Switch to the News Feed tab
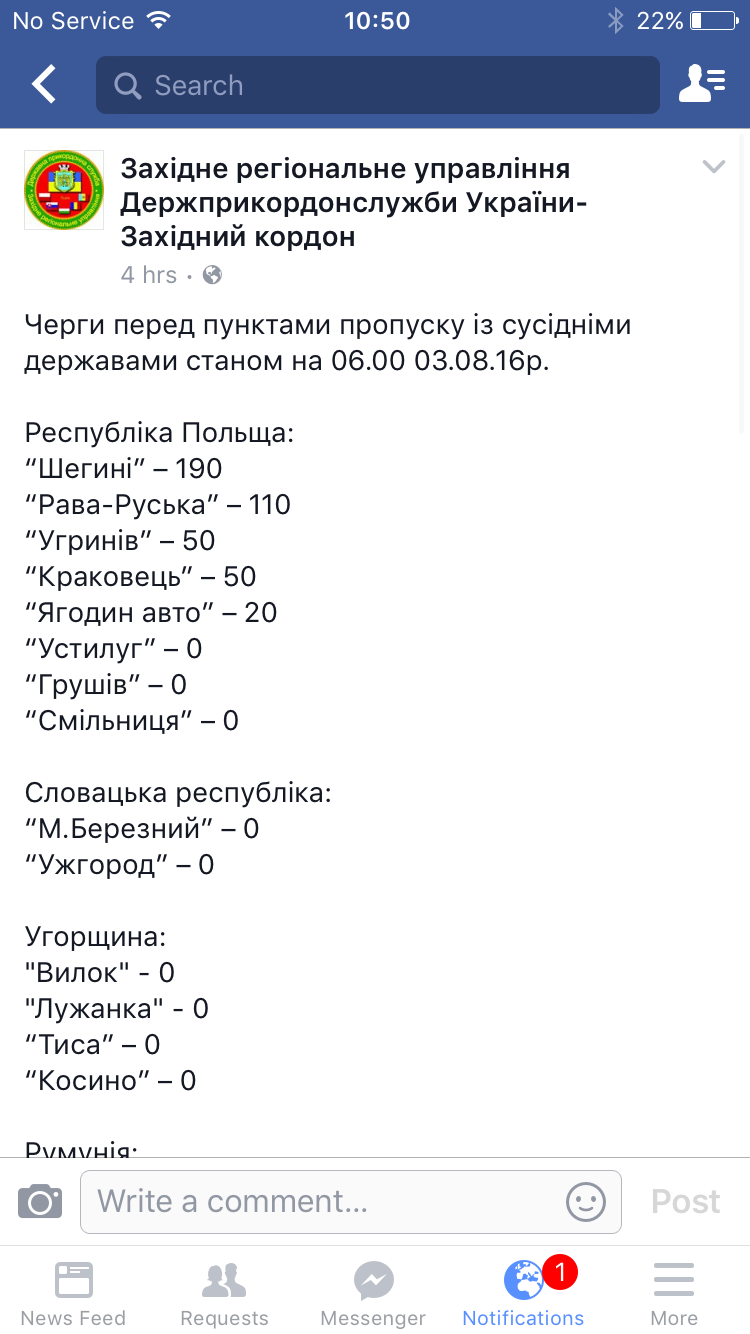The image size is (750, 1334). click(73, 1292)
